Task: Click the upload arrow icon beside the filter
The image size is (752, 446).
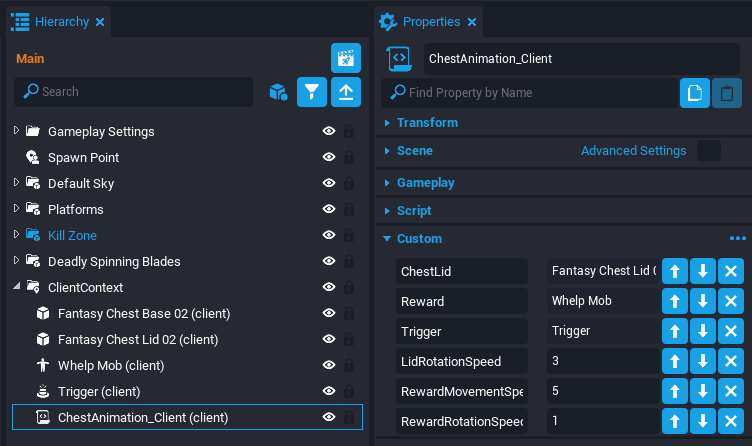Action: (346, 92)
